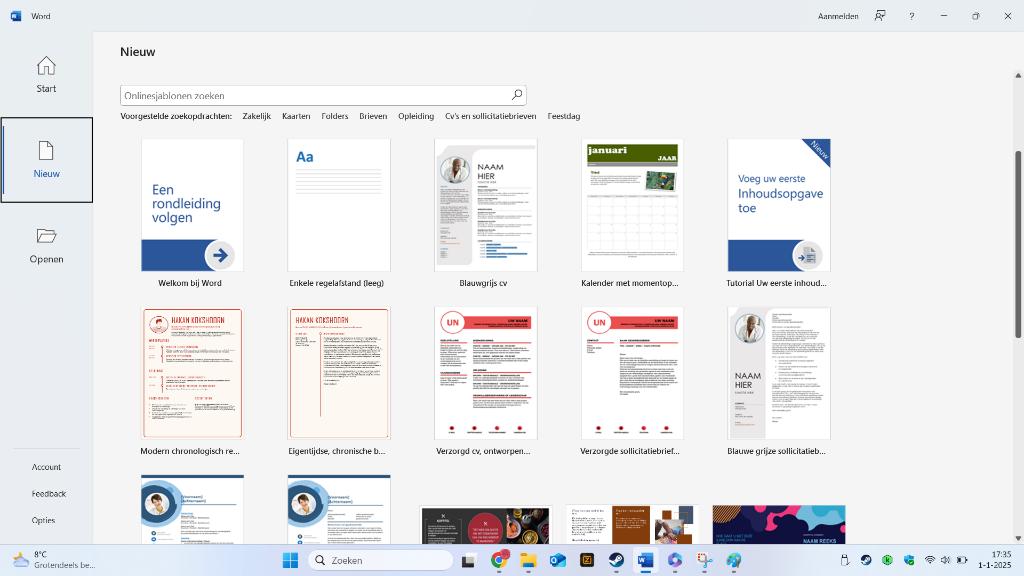This screenshot has width=1024, height=576.
Task: Open Opties settings in sidebar
Action: click(x=43, y=520)
